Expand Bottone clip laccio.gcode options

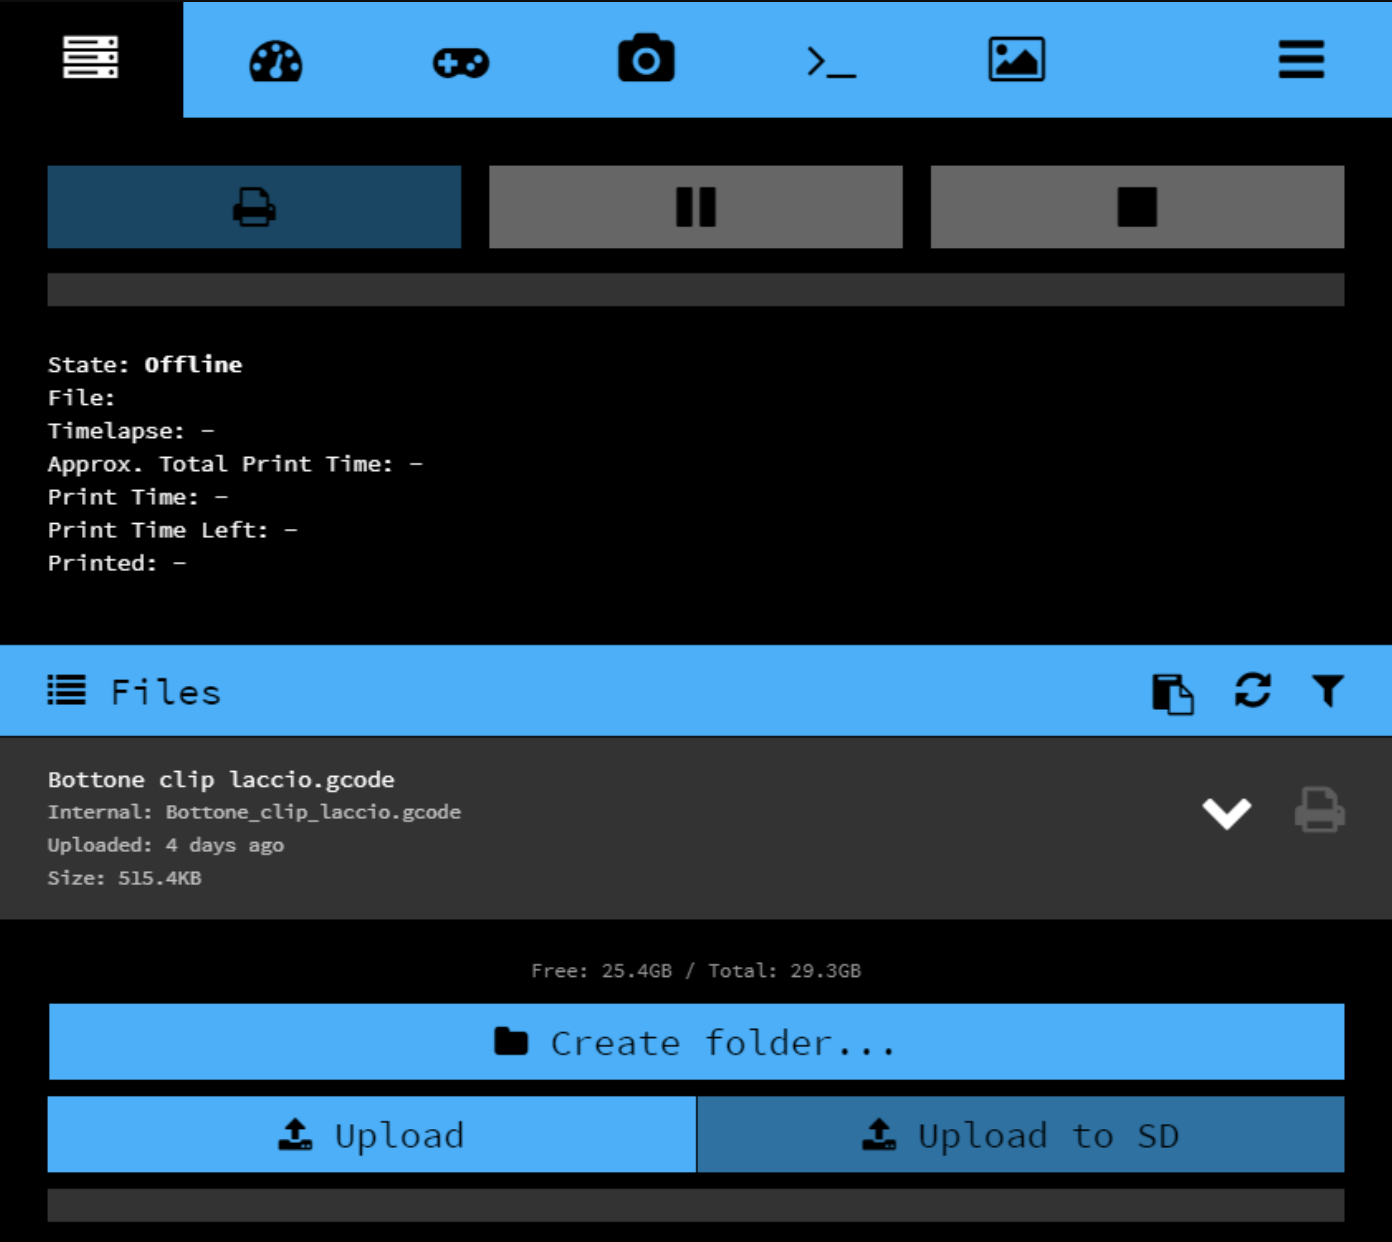click(x=1227, y=813)
